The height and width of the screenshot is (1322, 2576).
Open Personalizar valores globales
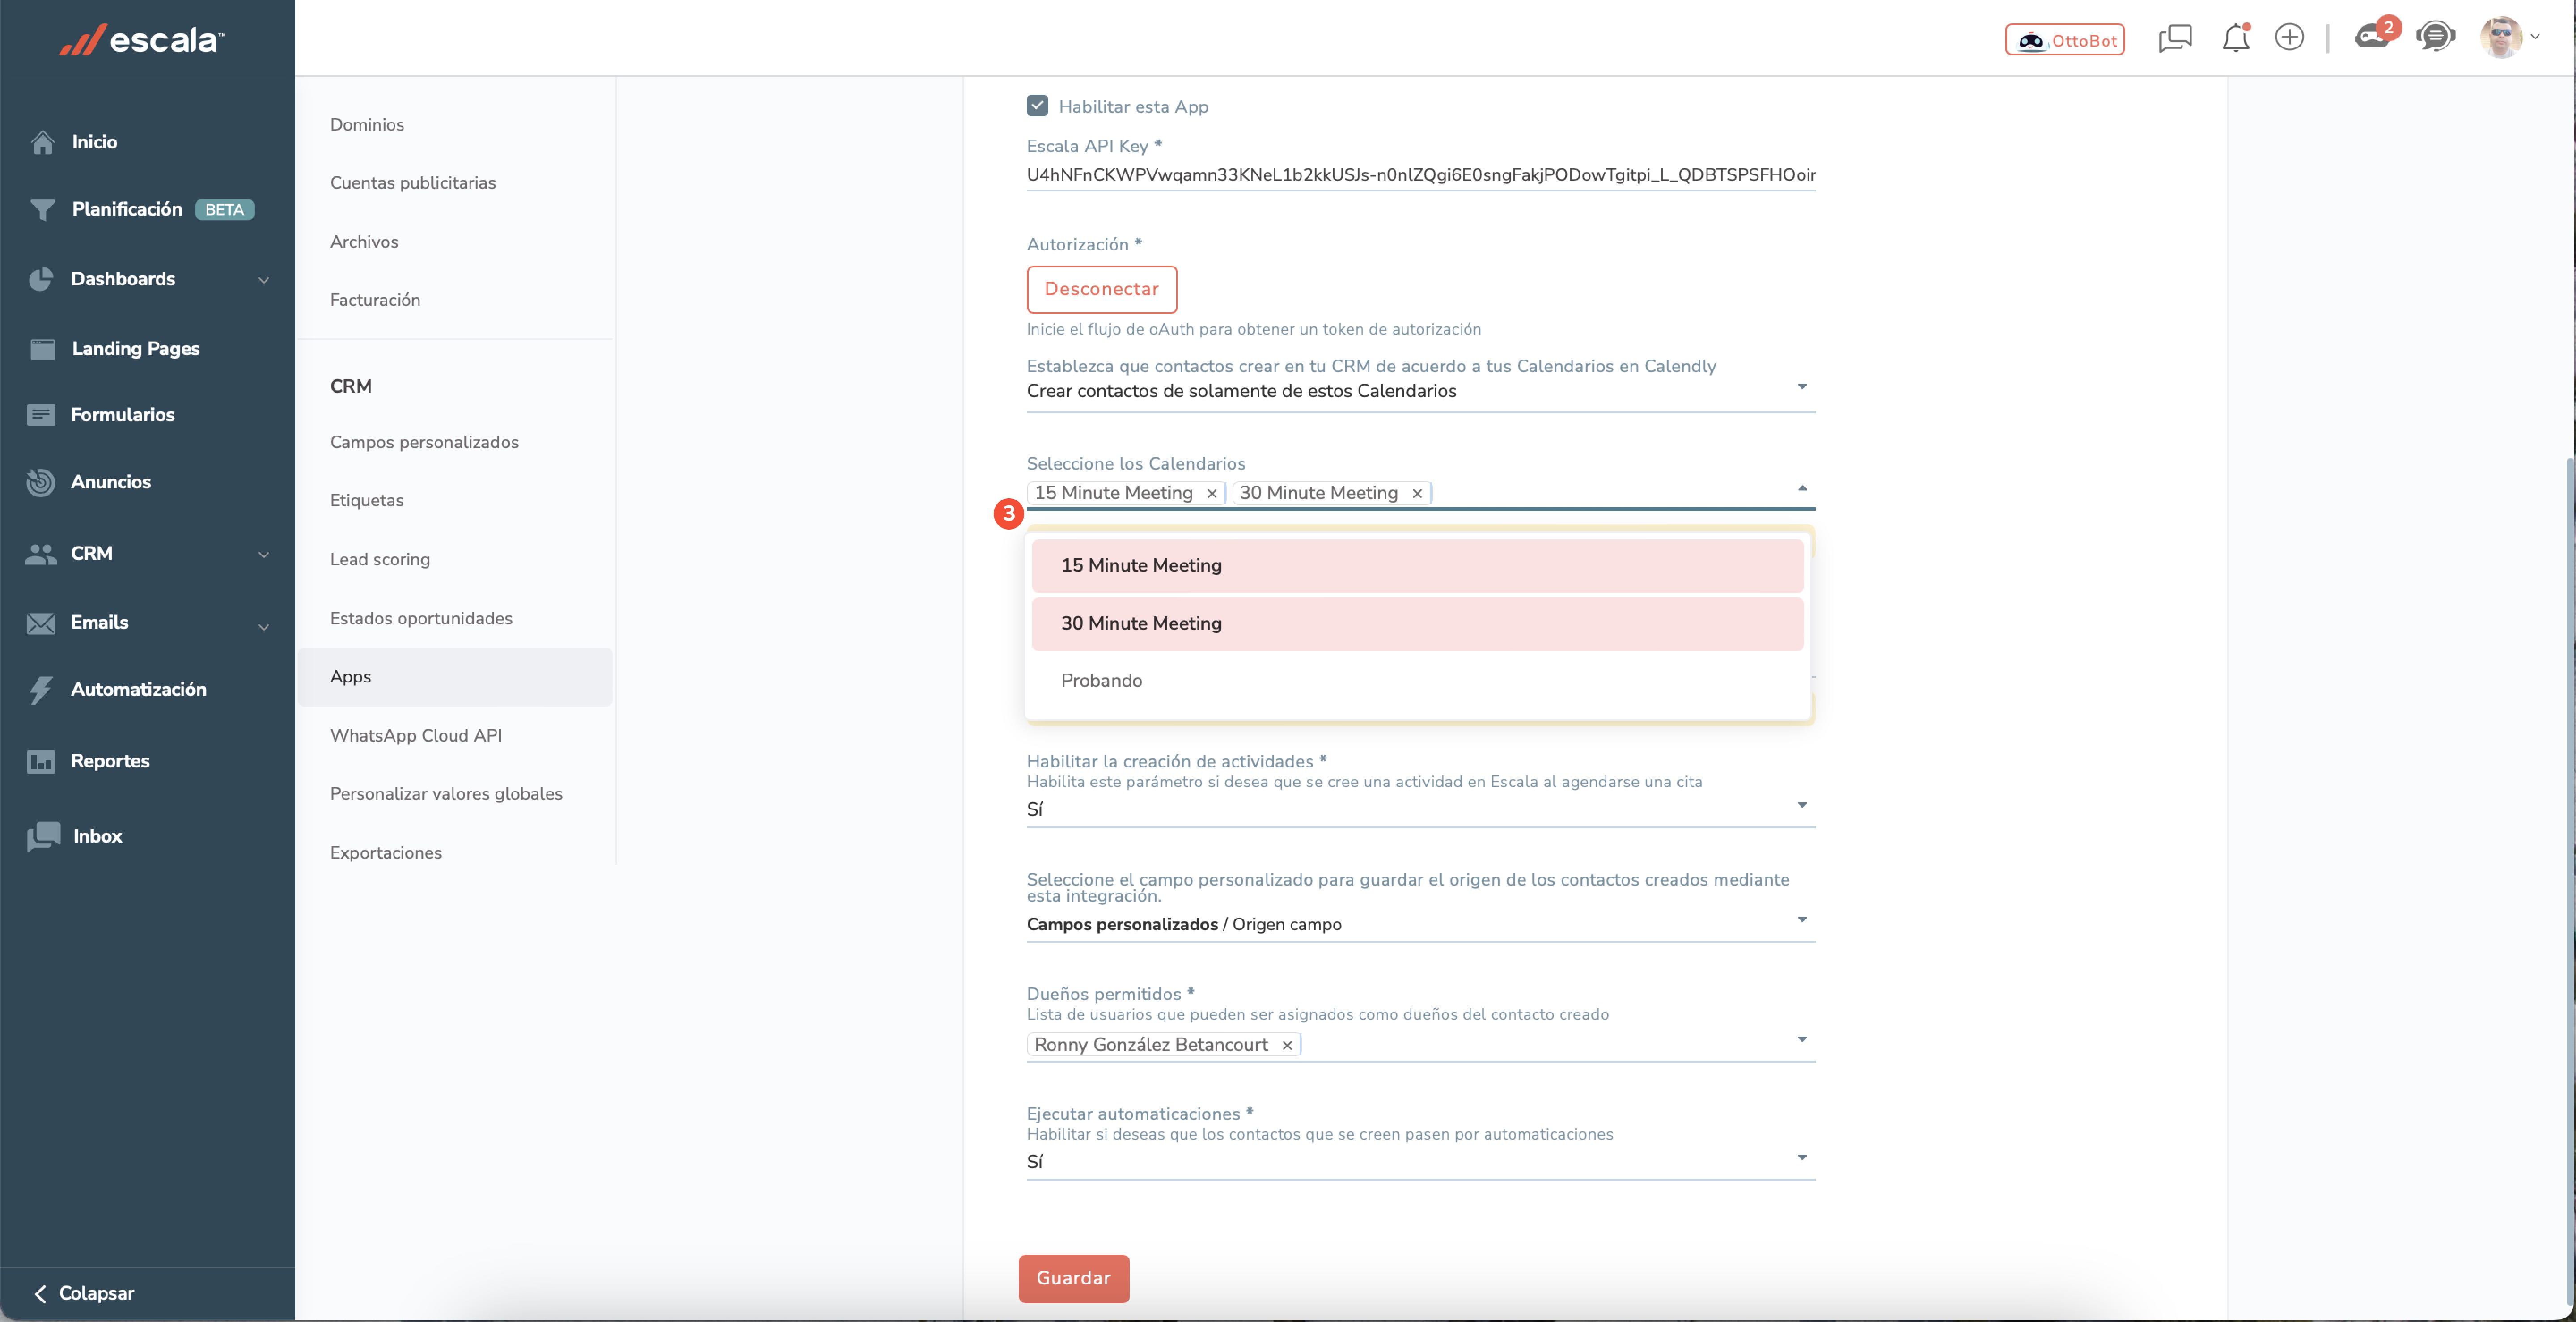(x=446, y=793)
